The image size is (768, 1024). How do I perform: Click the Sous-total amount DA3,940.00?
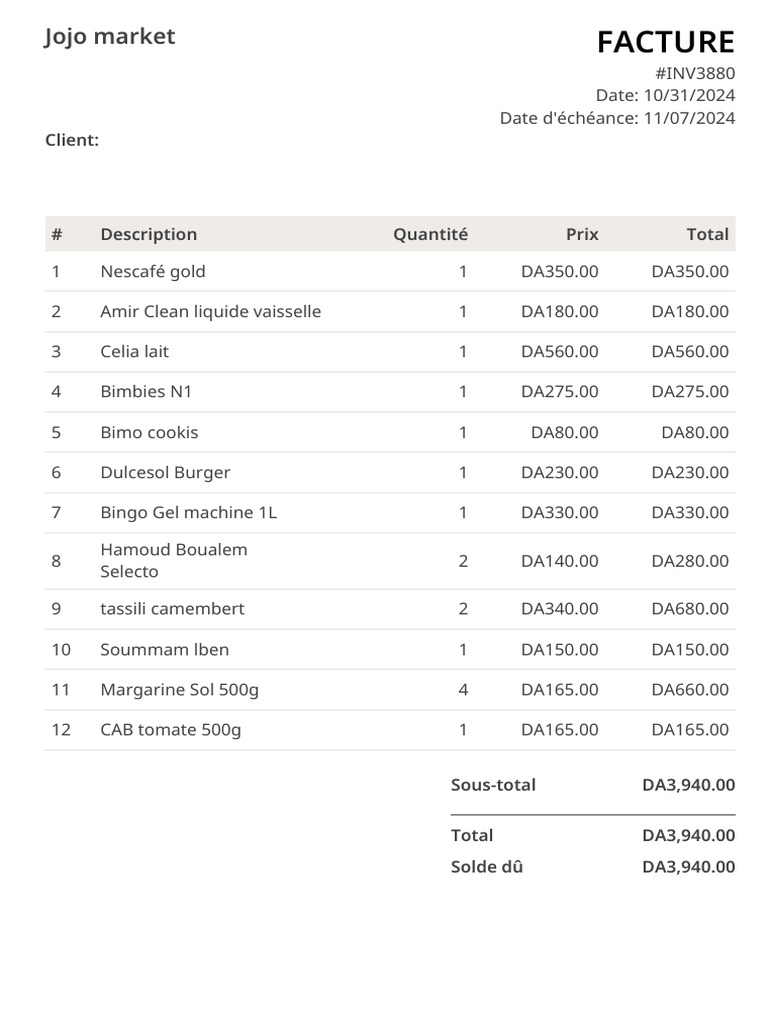click(x=688, y=785)
